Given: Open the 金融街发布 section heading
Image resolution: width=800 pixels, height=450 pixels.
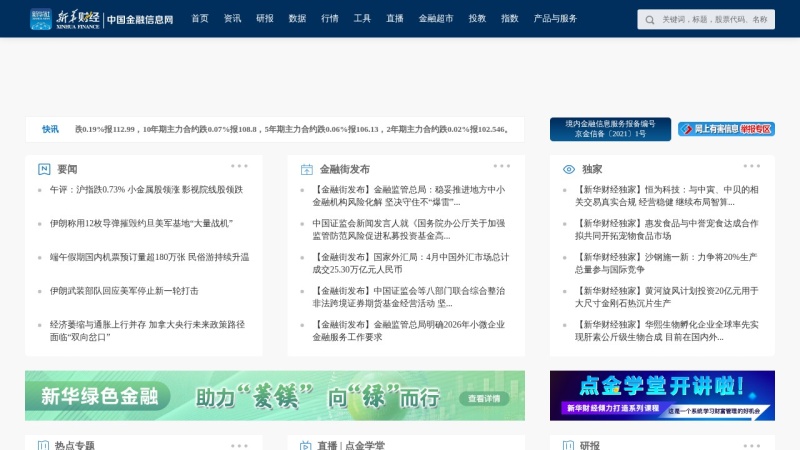Looking at the screenshot, I should (x=344, y=169).
